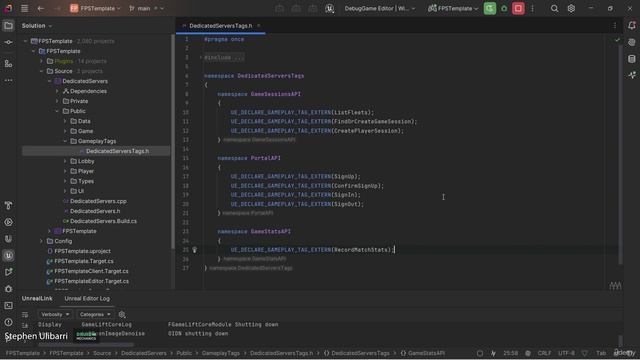The height and width of the screenshot is (360, 640).
Task: Collapse the Source folder
Action: pyautogui.click(x=41, y=71)
